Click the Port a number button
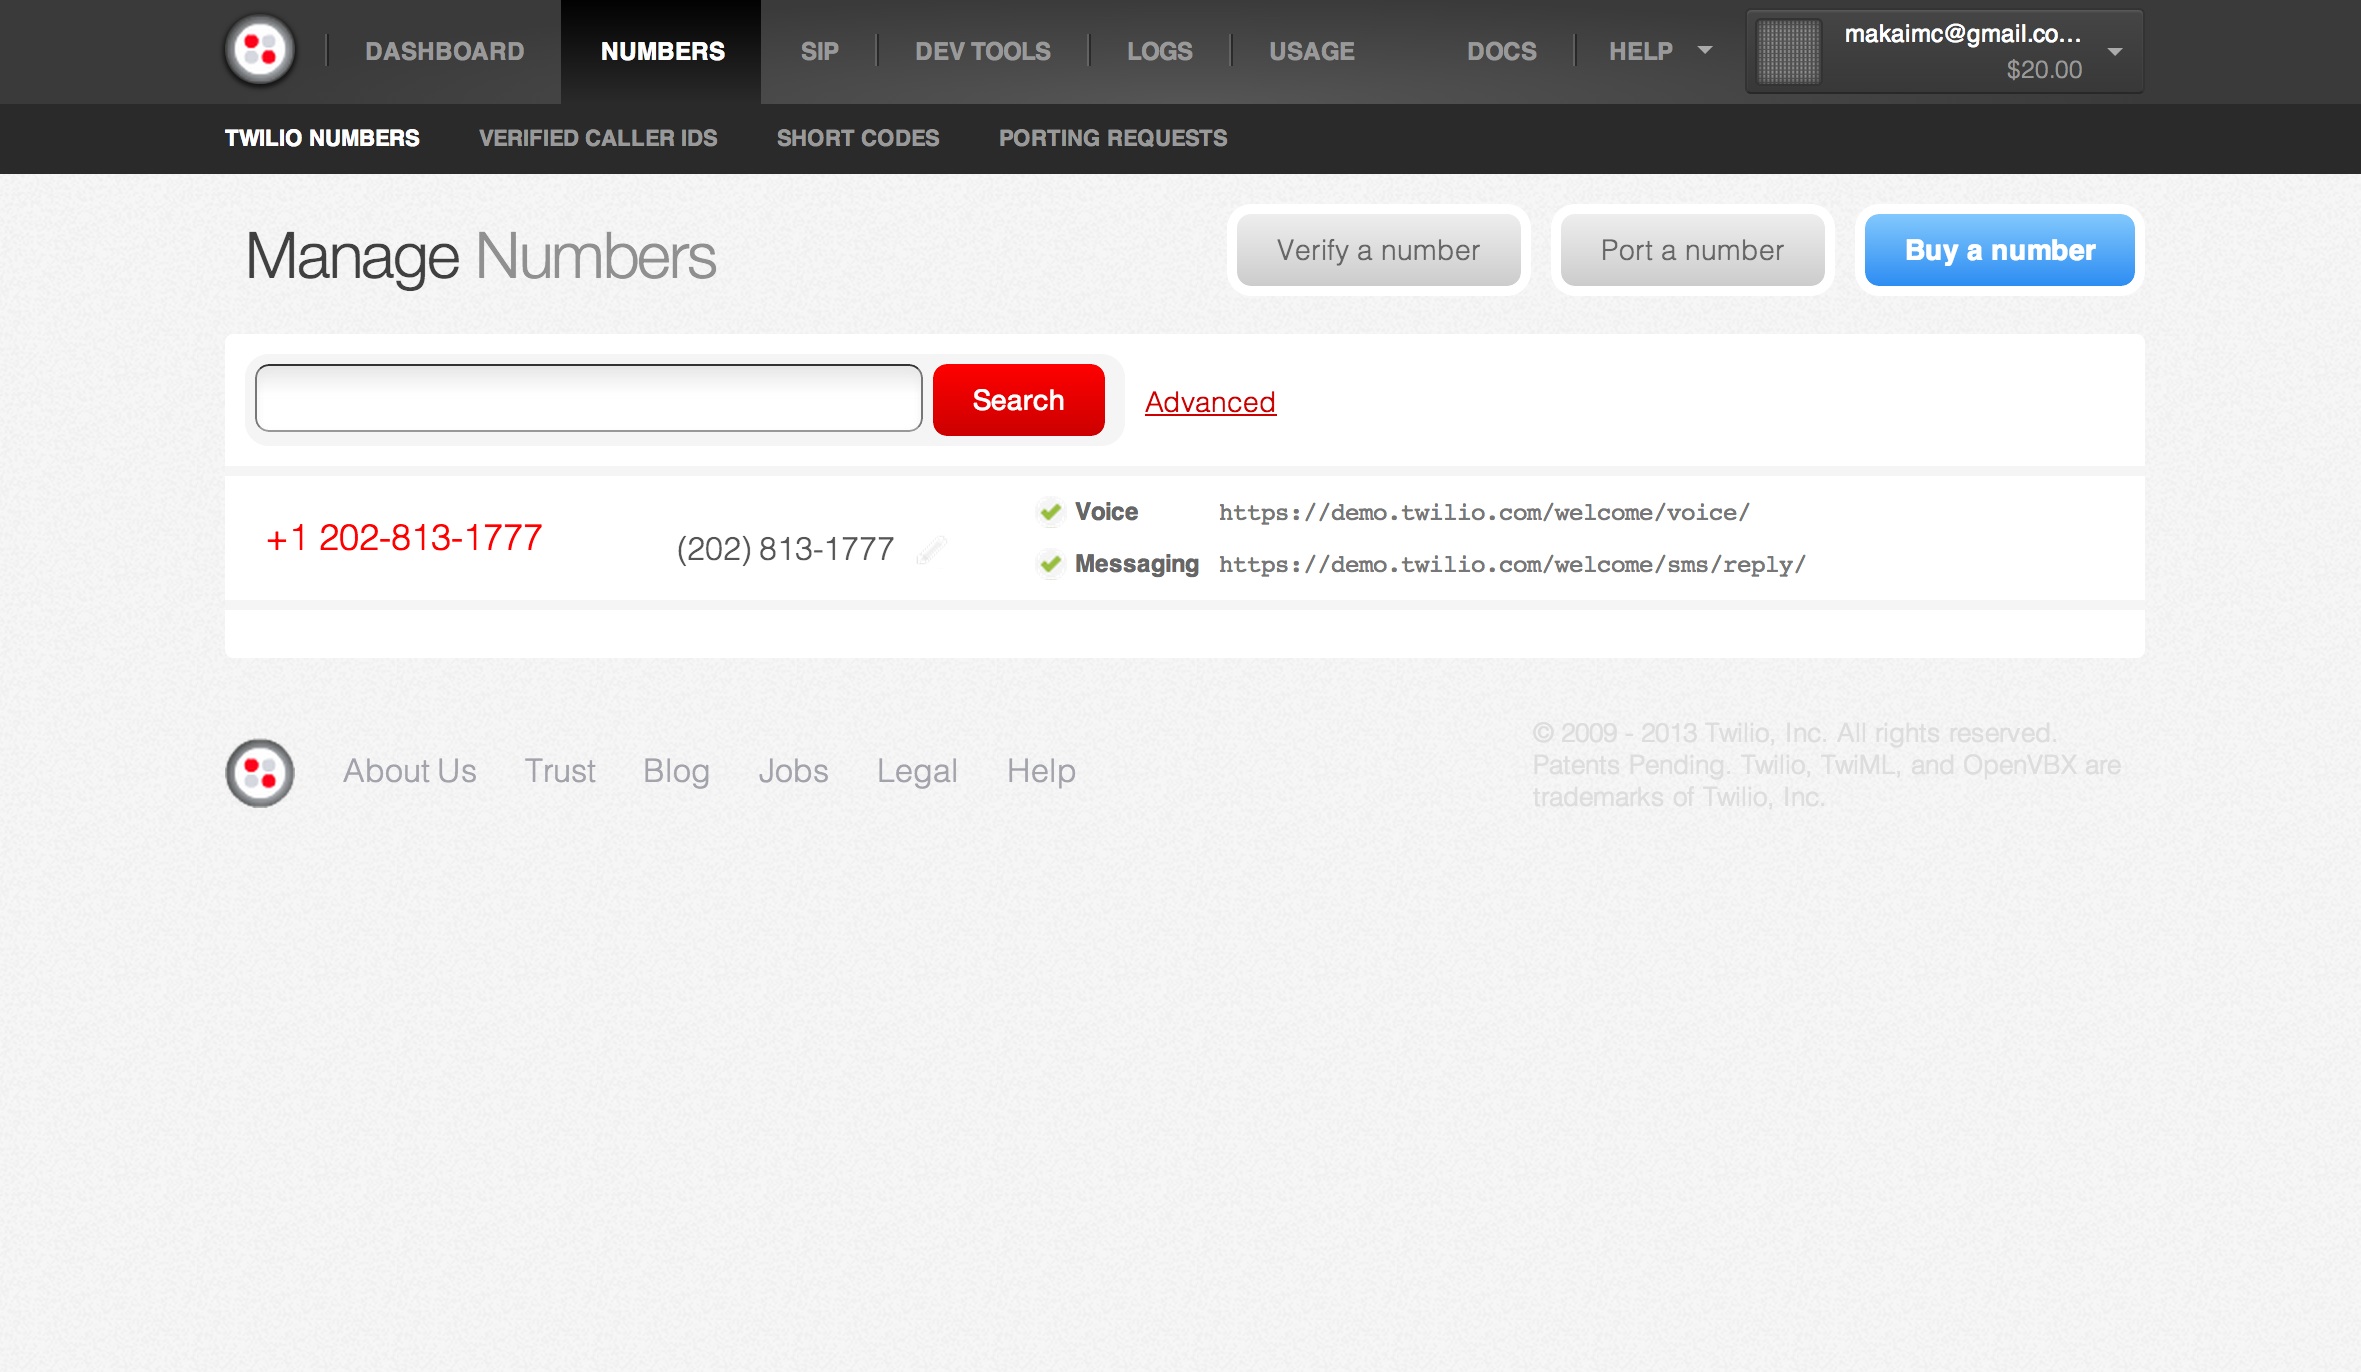2361x1372 pixels. click(1692, 250)
